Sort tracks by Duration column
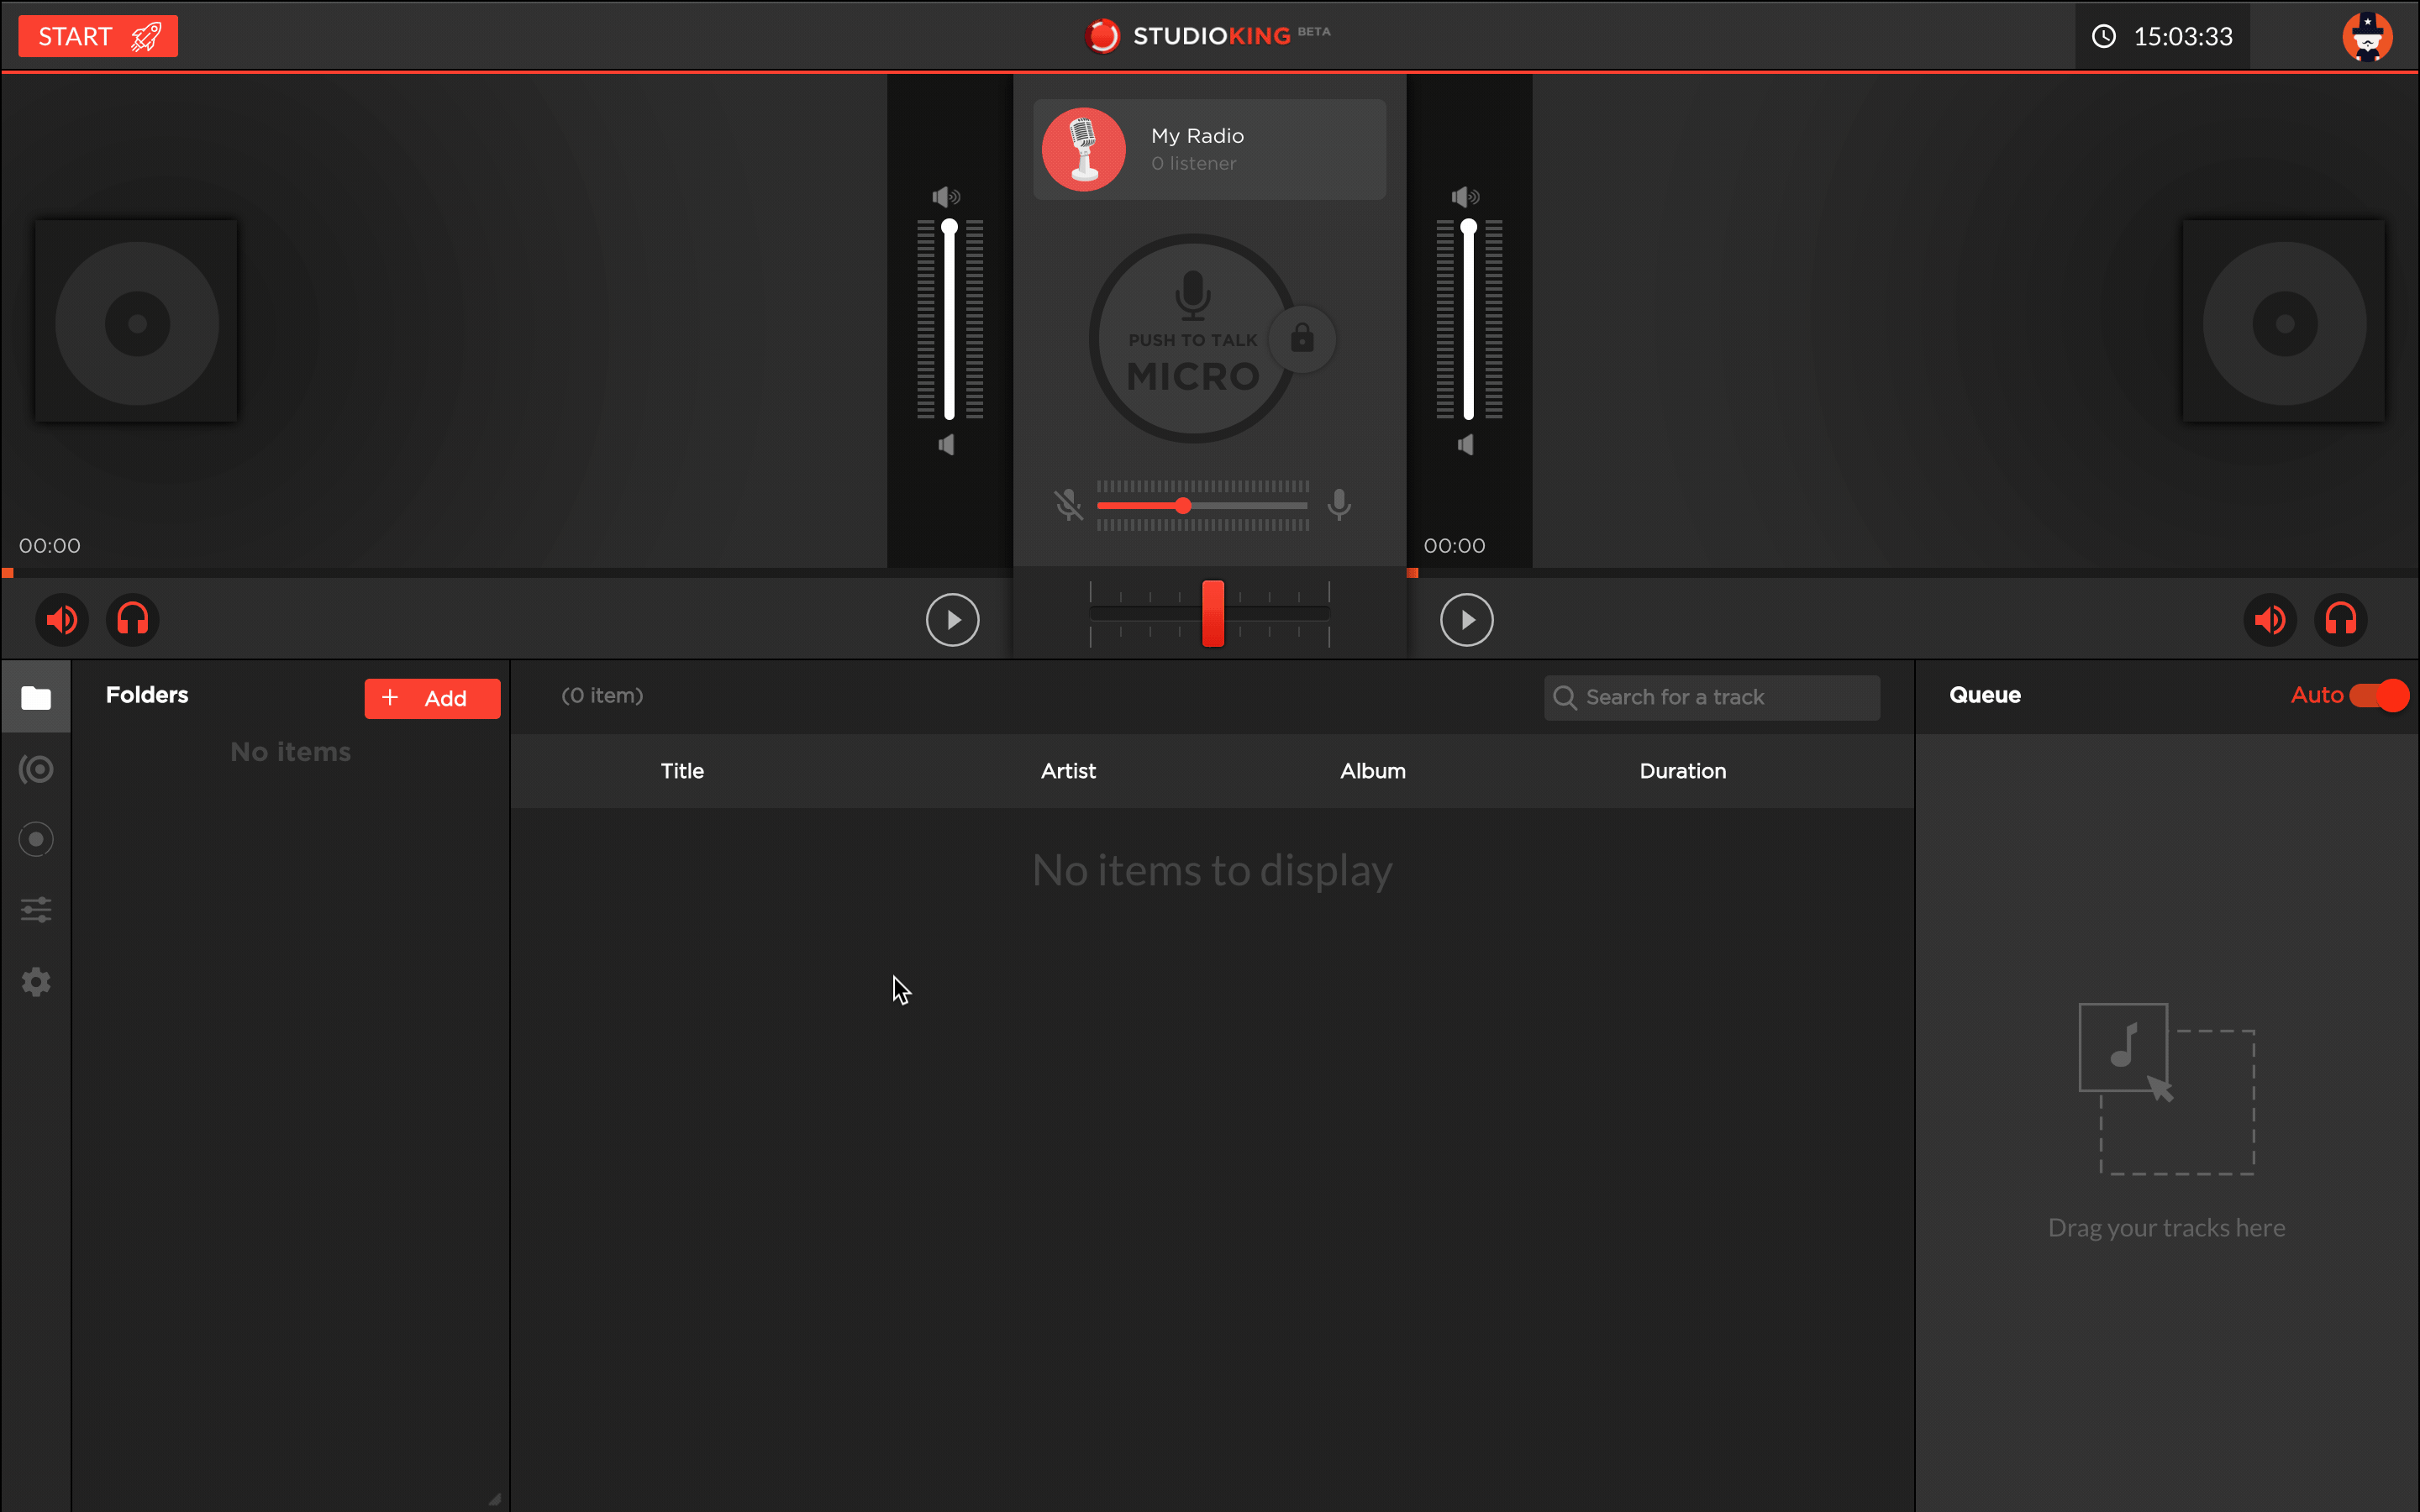Screen dimensions: 2420x1512 1683,771
